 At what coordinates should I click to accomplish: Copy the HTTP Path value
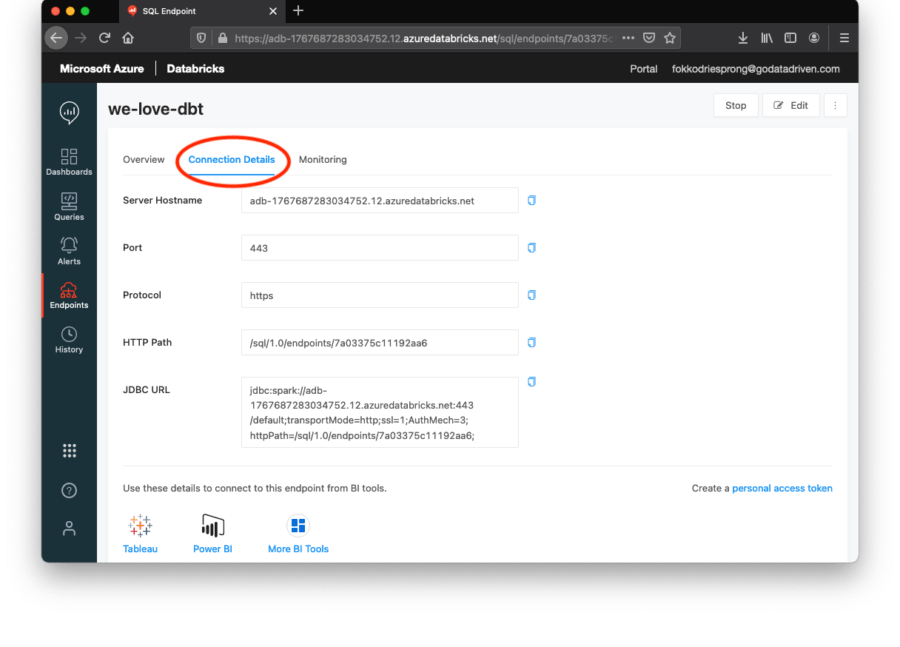pos(532,342)
